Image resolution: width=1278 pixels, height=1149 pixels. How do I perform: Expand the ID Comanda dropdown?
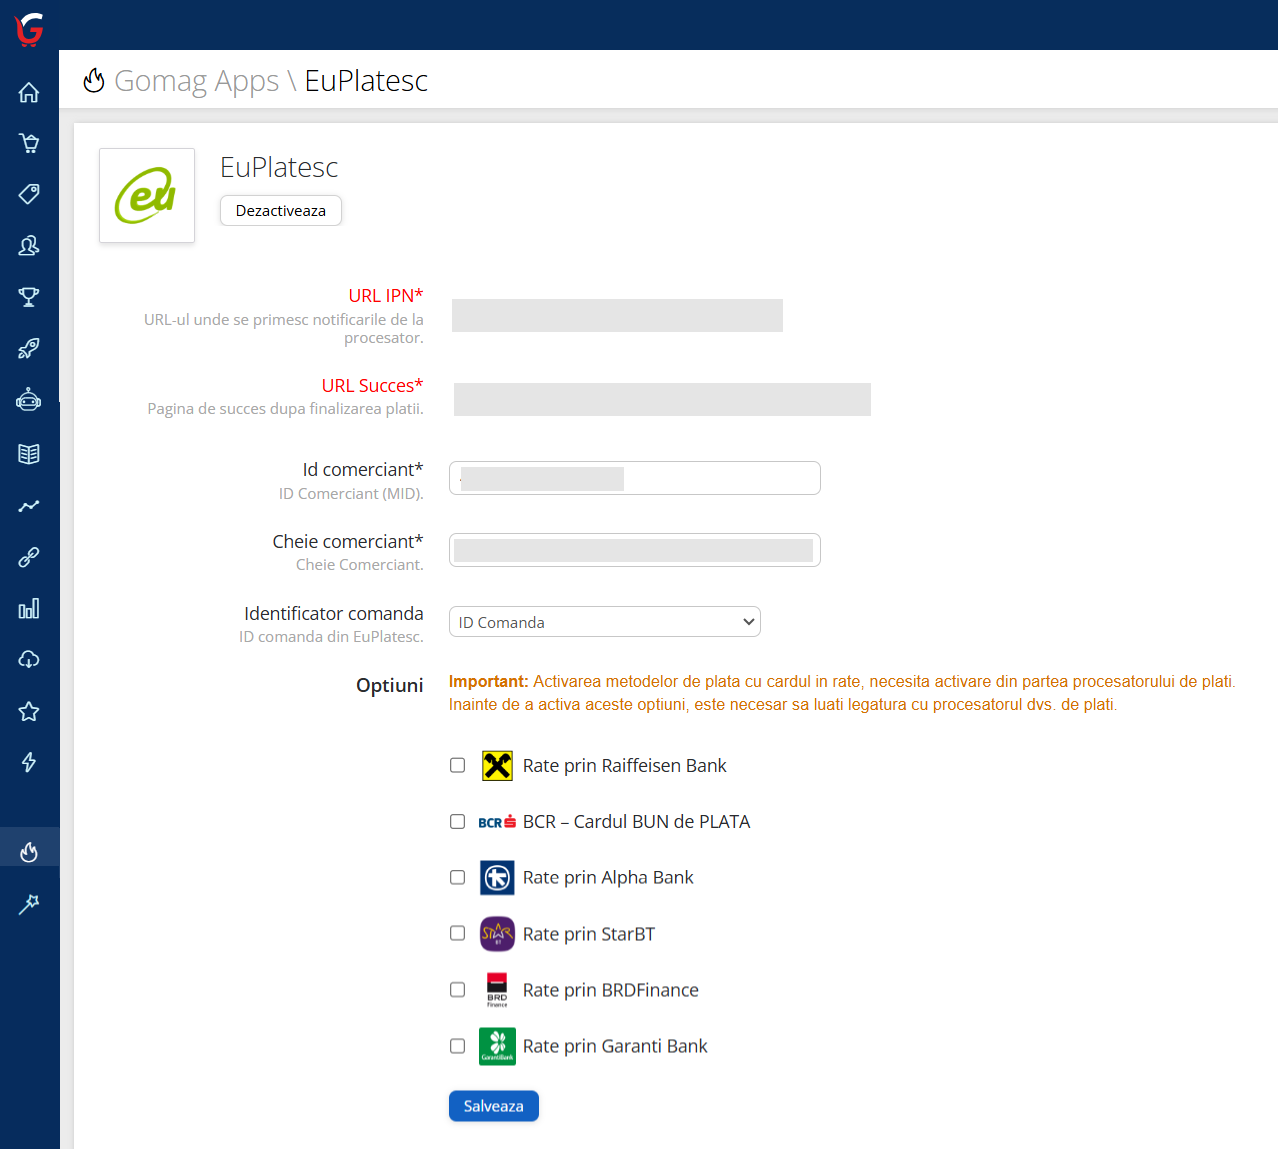click(604, 622)
